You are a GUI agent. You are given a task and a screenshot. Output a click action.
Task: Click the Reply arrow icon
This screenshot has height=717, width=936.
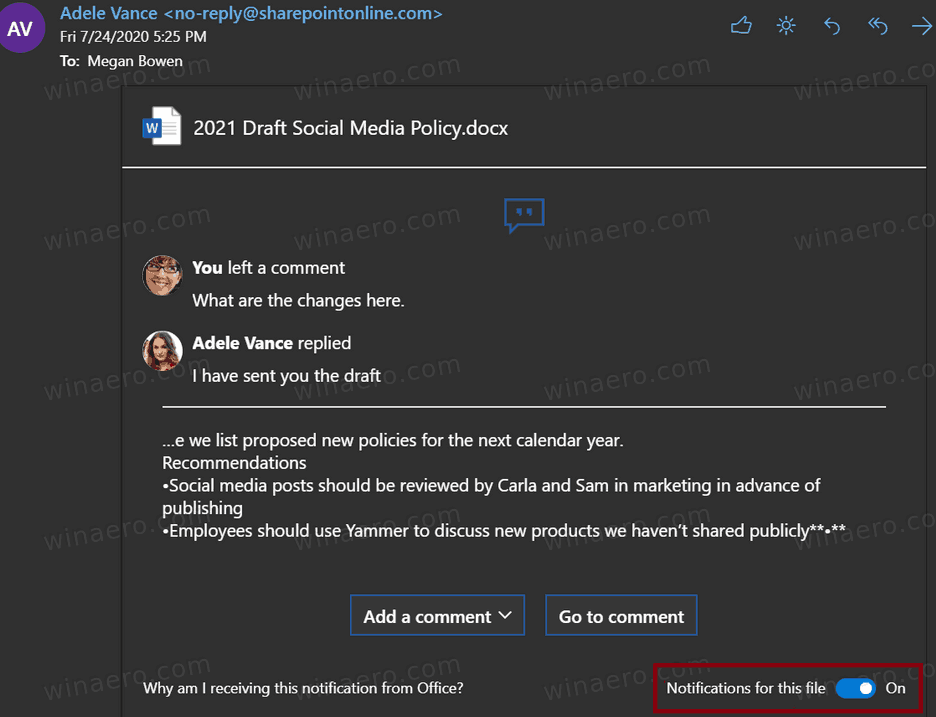tap(832, 26)
